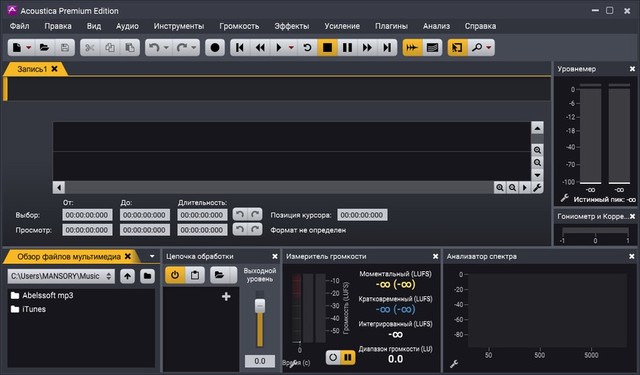Click the Выбор От time field
The height and width of the screenshot is (375, 640).
[87, 215]
